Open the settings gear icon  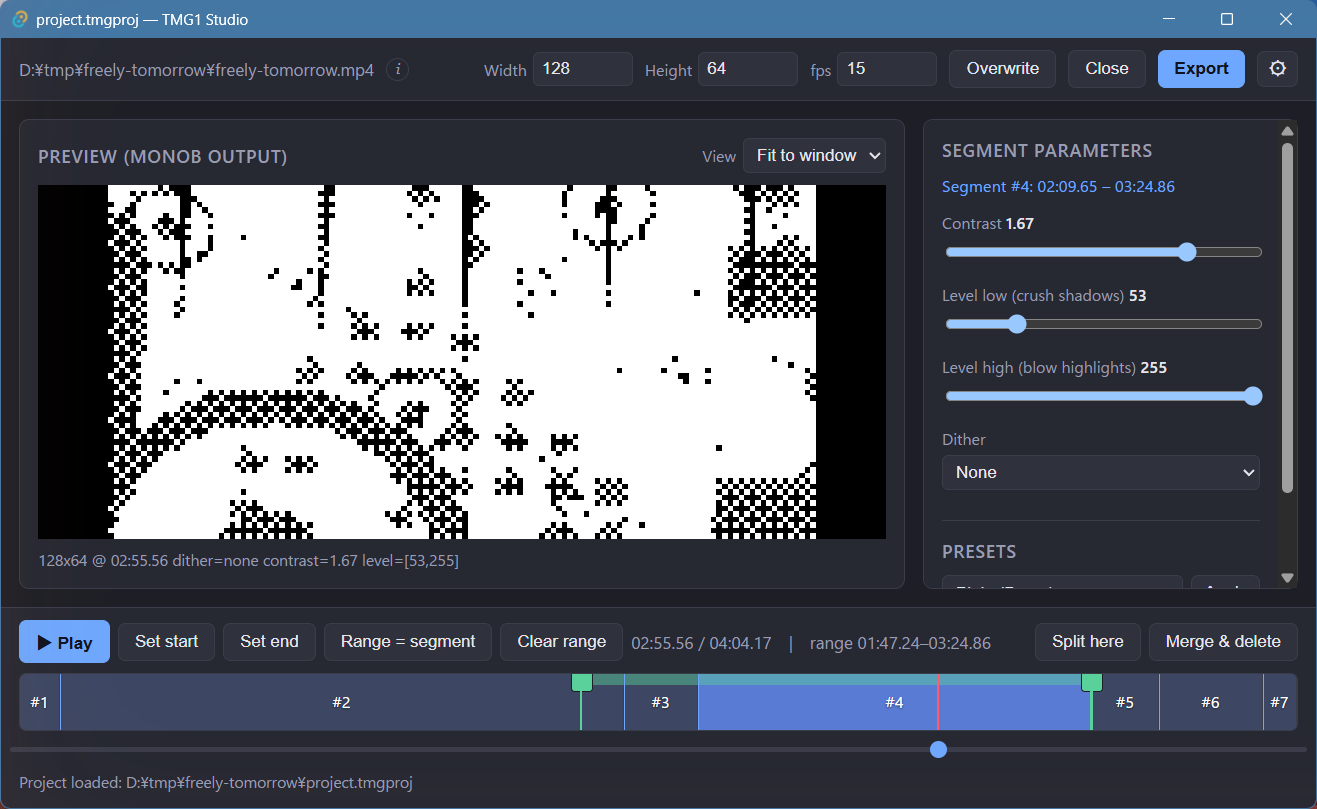[x=1277, y=69]
